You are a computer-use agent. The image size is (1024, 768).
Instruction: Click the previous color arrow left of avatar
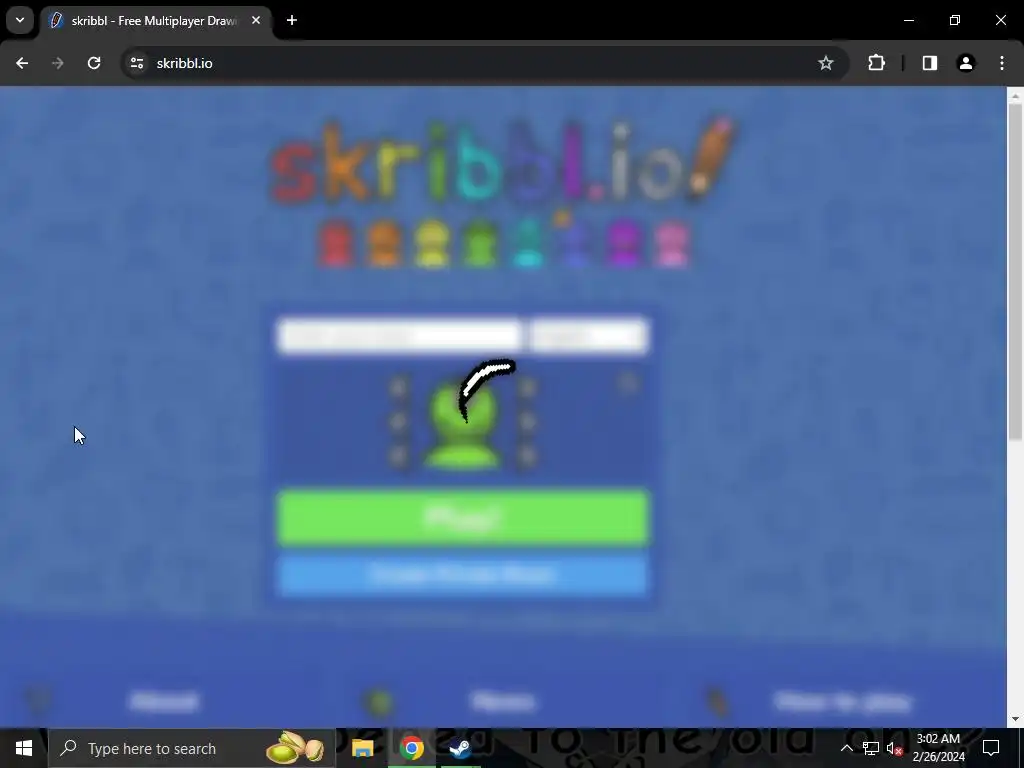[398, 455]
